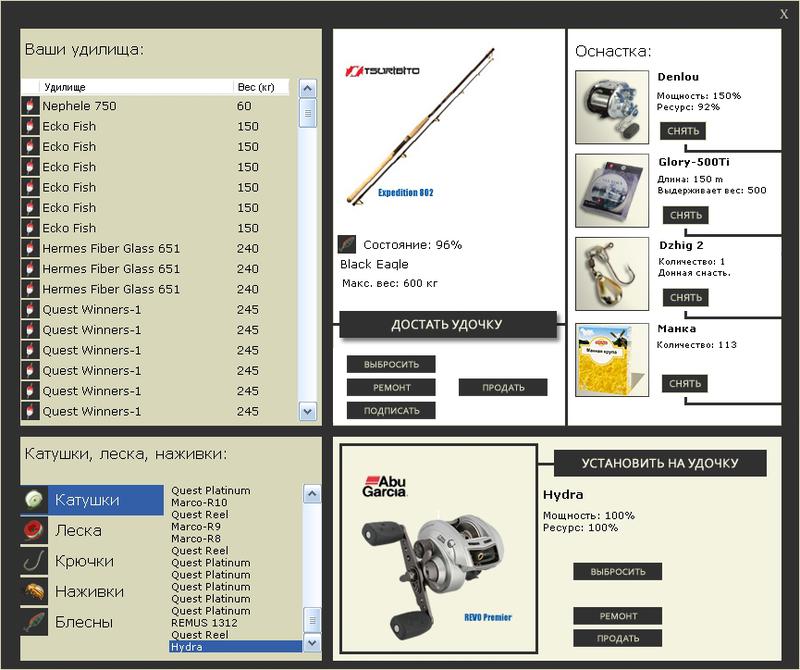
Task: Click the Манка bait thumbnail
Action: coord(612,360)
